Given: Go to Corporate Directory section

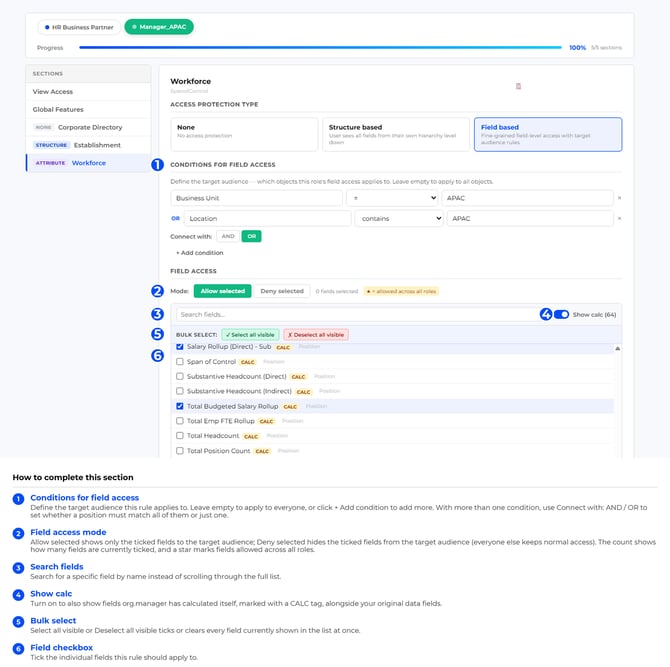Looking at the screenshot, I should click(88, 127).
